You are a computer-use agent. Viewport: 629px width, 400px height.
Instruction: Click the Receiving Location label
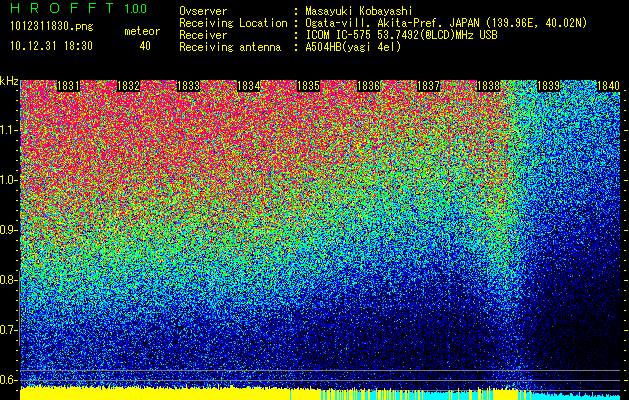(x=233, y=23)
